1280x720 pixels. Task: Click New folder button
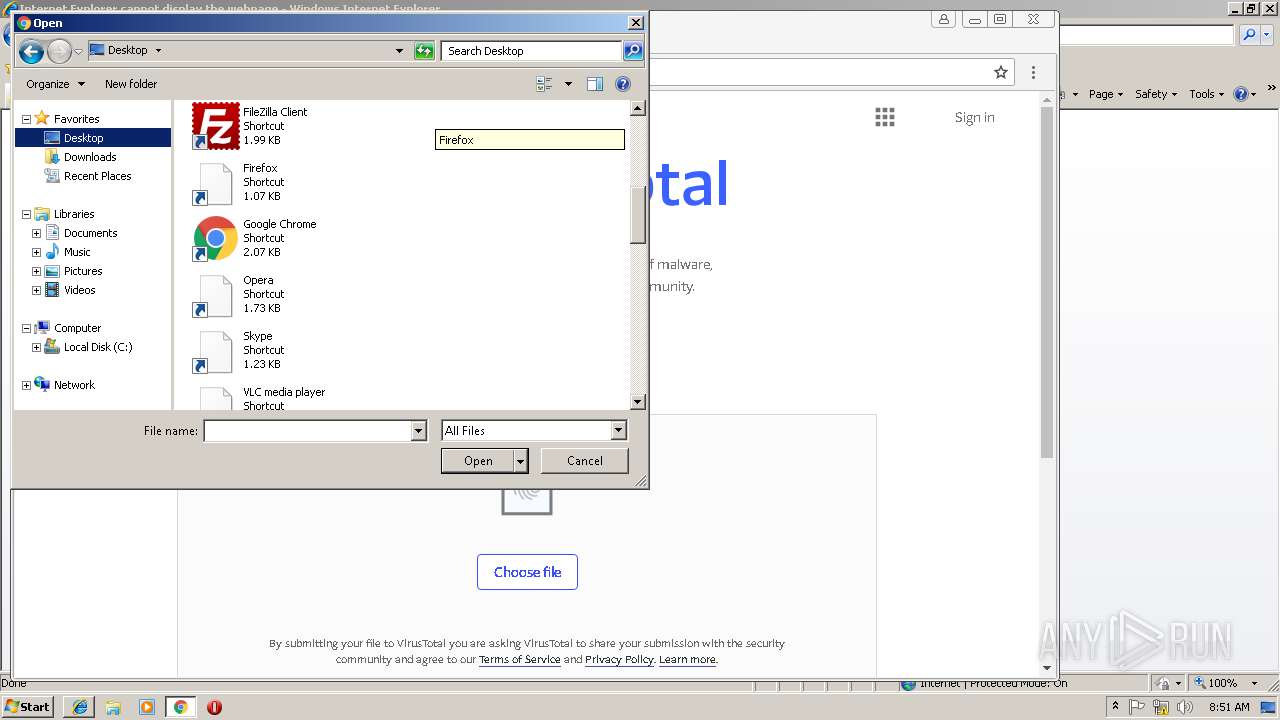[x=131, y=84]
